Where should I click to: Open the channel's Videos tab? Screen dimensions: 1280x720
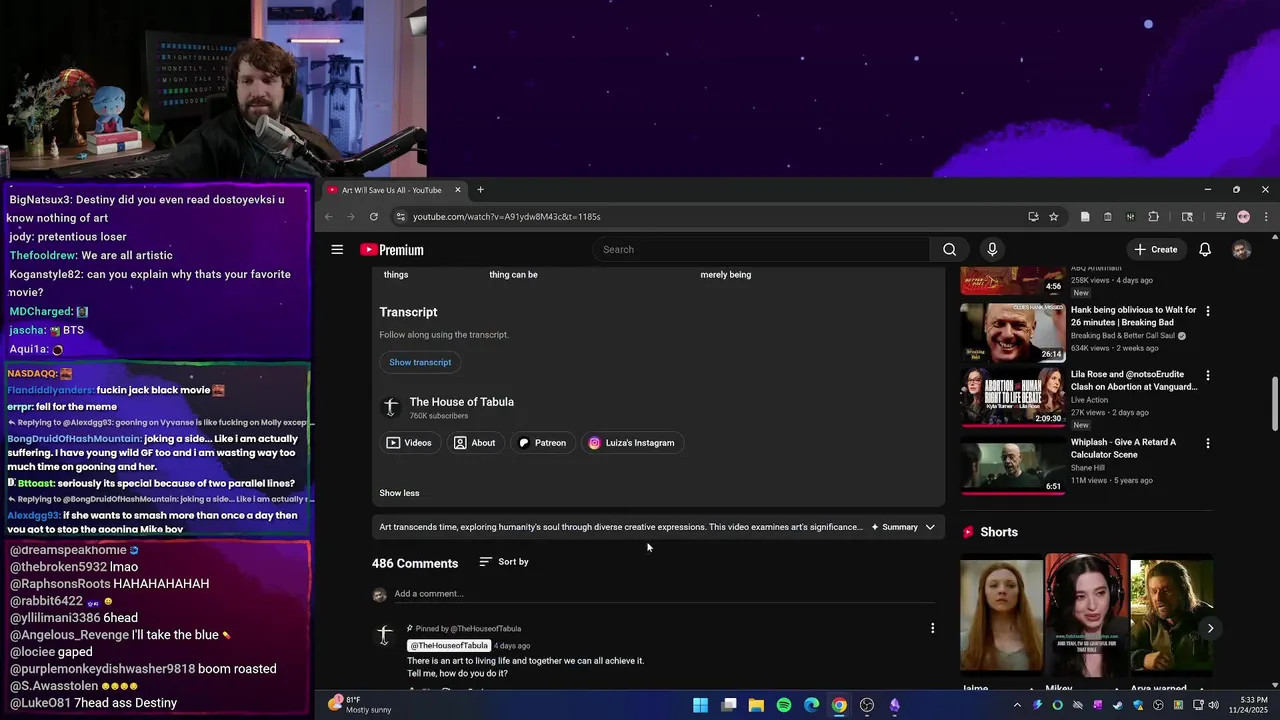pyautogui.click(x=409, y=443)
